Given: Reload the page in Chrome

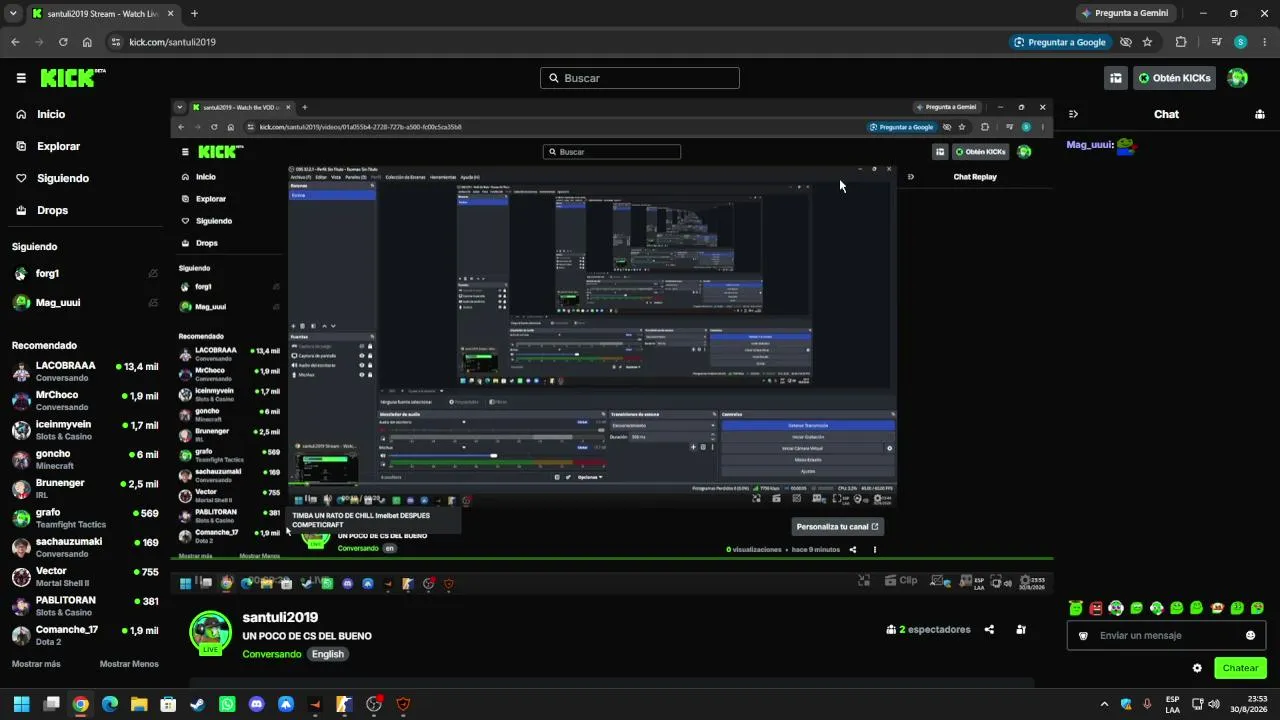Looking at the screenshot, I should (63, 42).
